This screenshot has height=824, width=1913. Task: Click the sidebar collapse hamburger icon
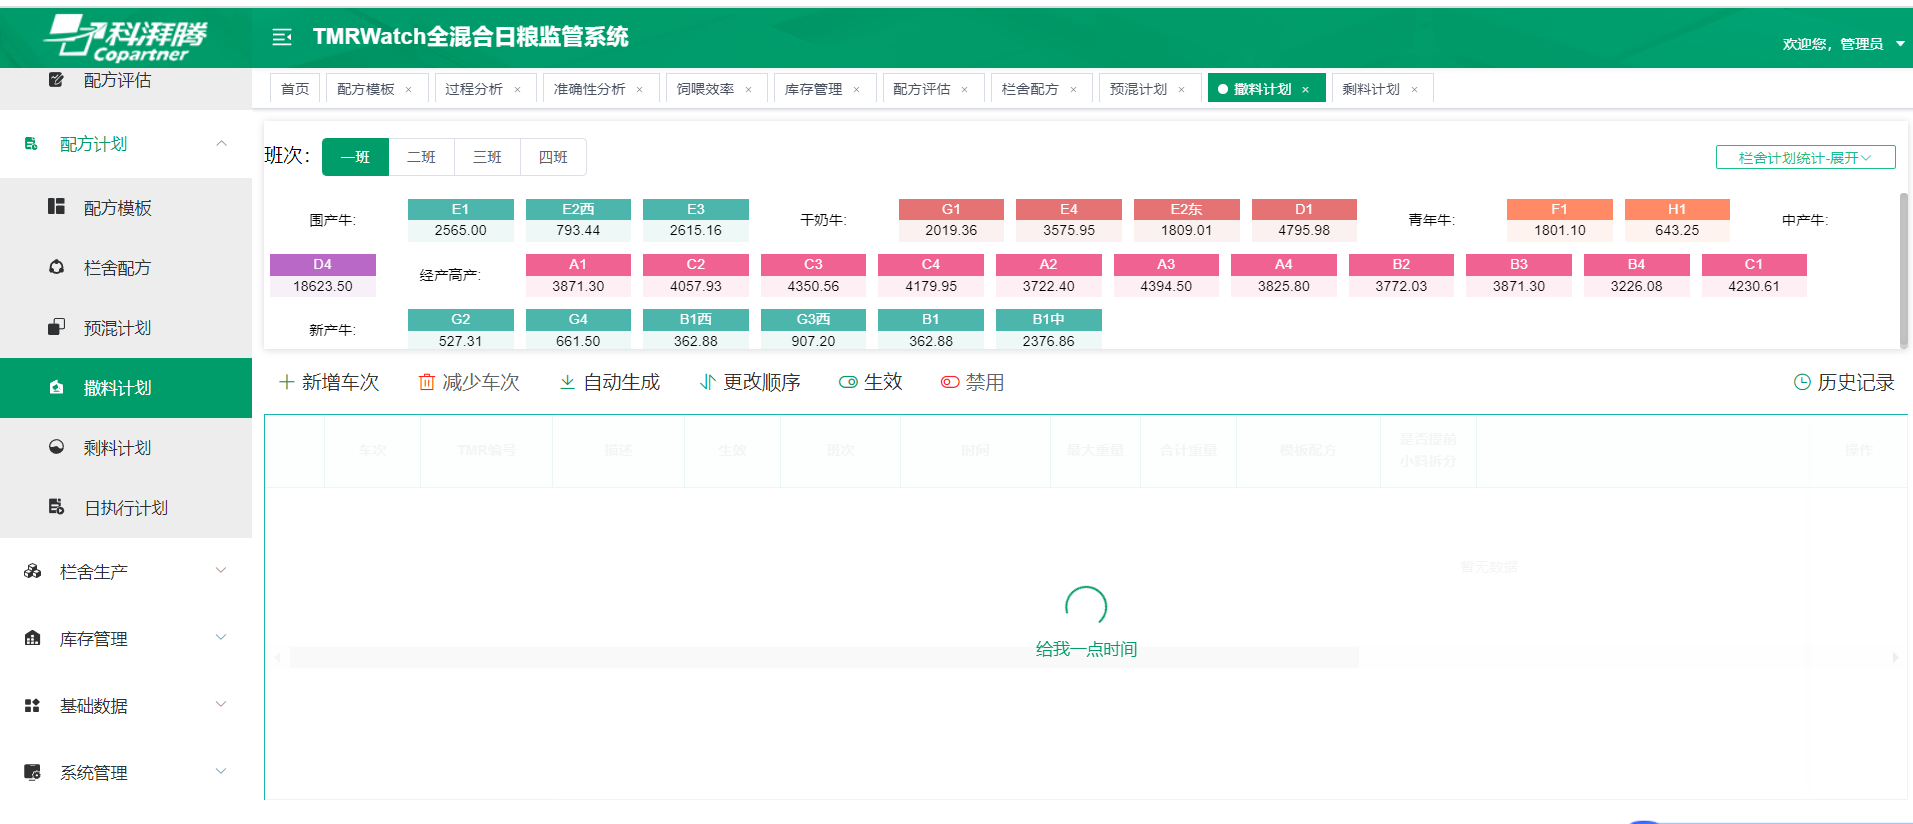click(282, 37)
